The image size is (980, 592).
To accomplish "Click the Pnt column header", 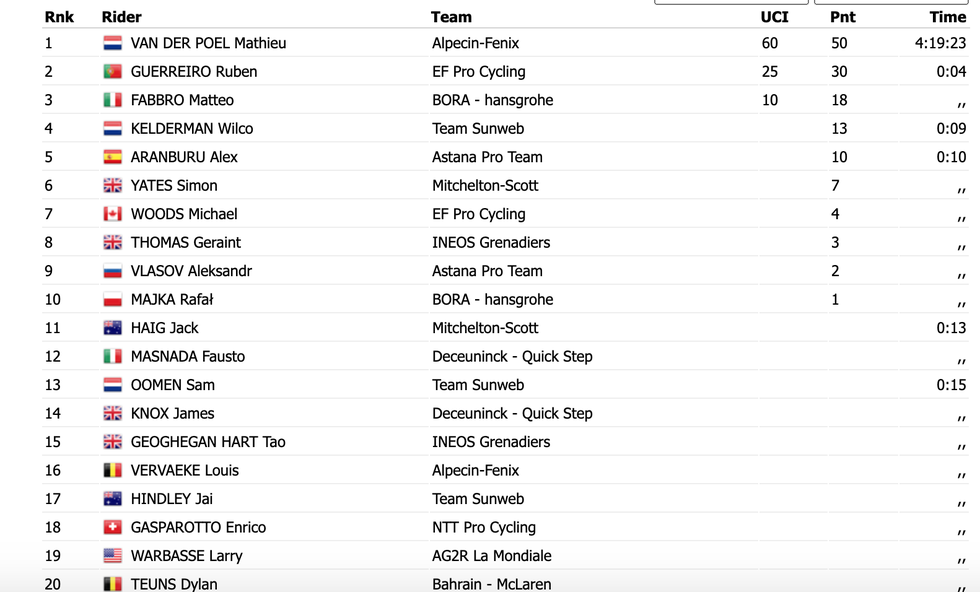I will (842, 17).
